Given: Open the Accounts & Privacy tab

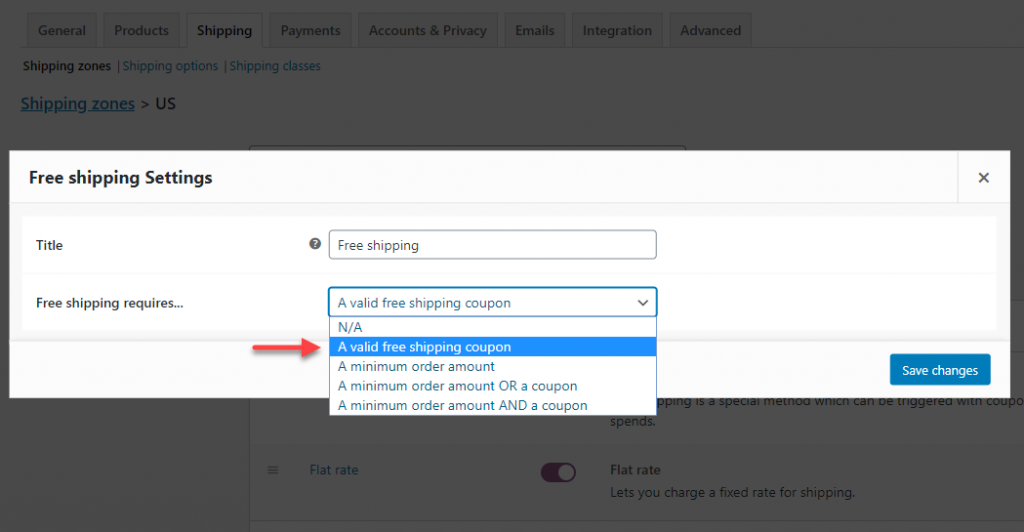Looking at the screenshot, I should click(x=427, y=31).
